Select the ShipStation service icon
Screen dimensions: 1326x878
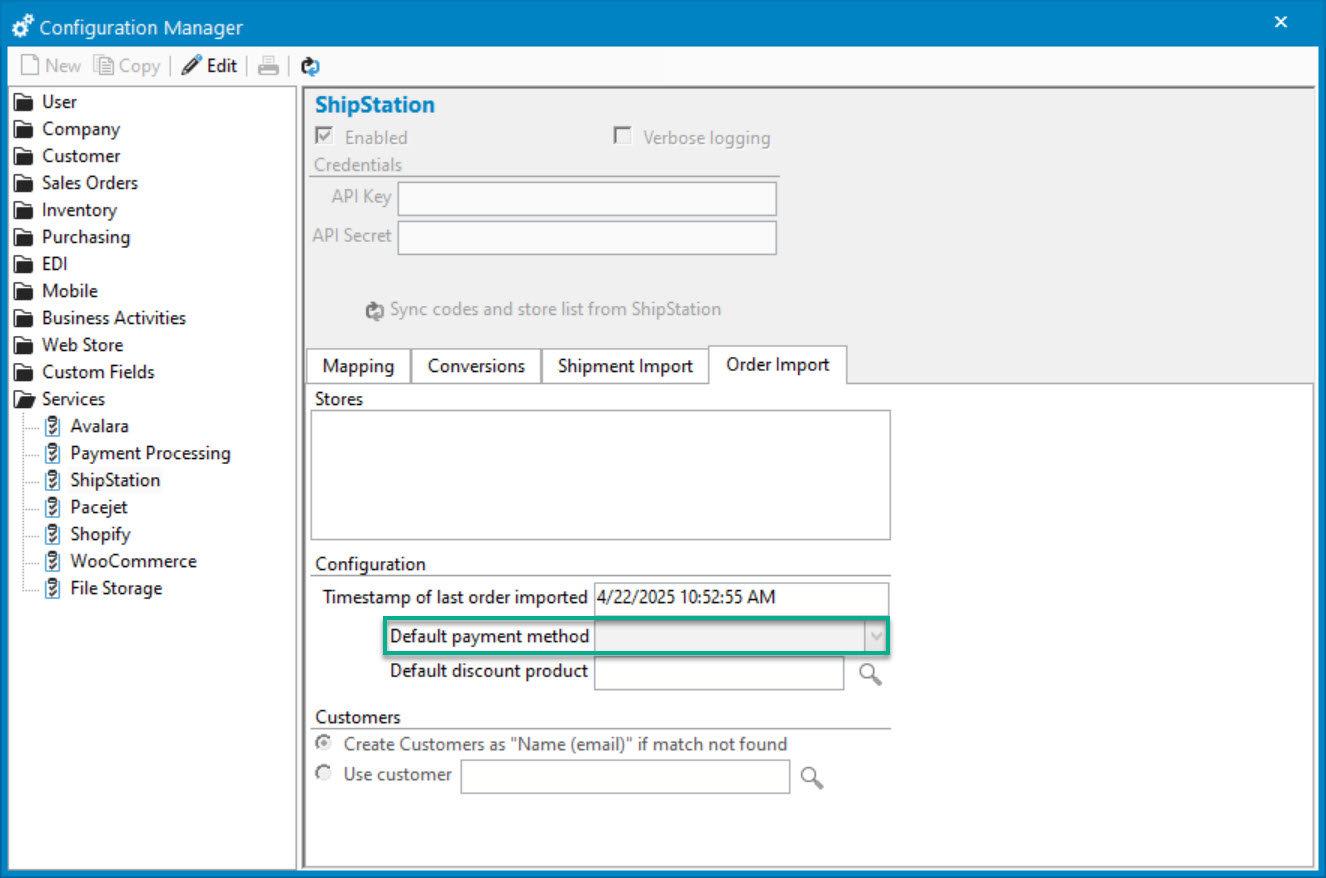[53, 480]
